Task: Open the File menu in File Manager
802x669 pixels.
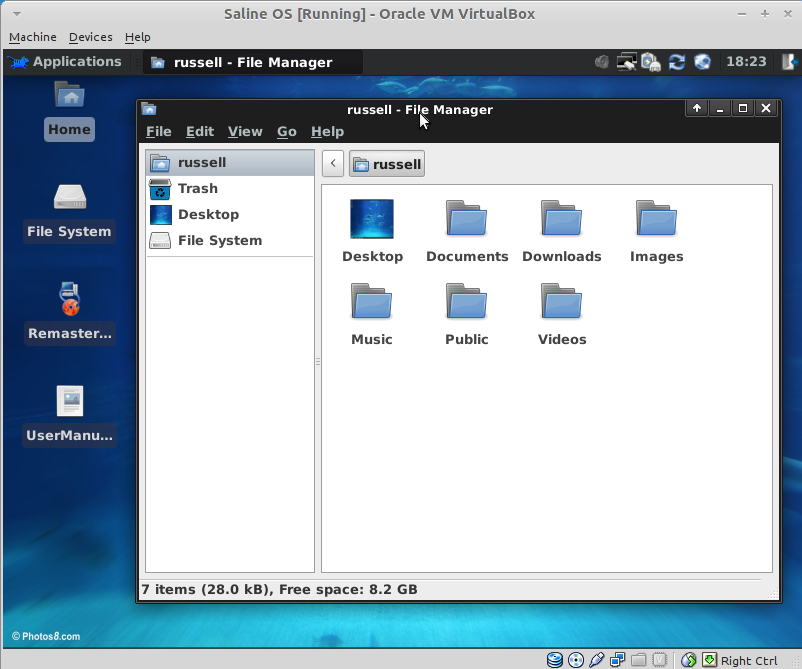Action: click(158, 131)
